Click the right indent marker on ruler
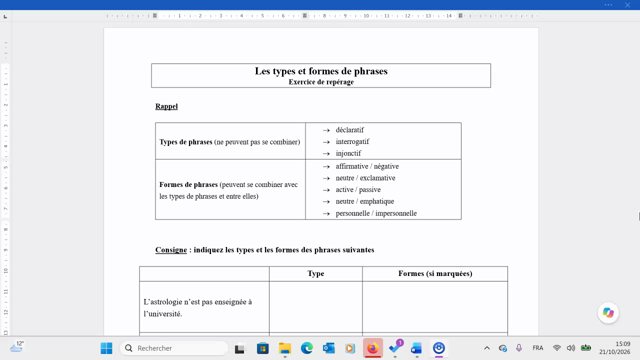Viewport: 640px width, 360px height. pos(460,16)
